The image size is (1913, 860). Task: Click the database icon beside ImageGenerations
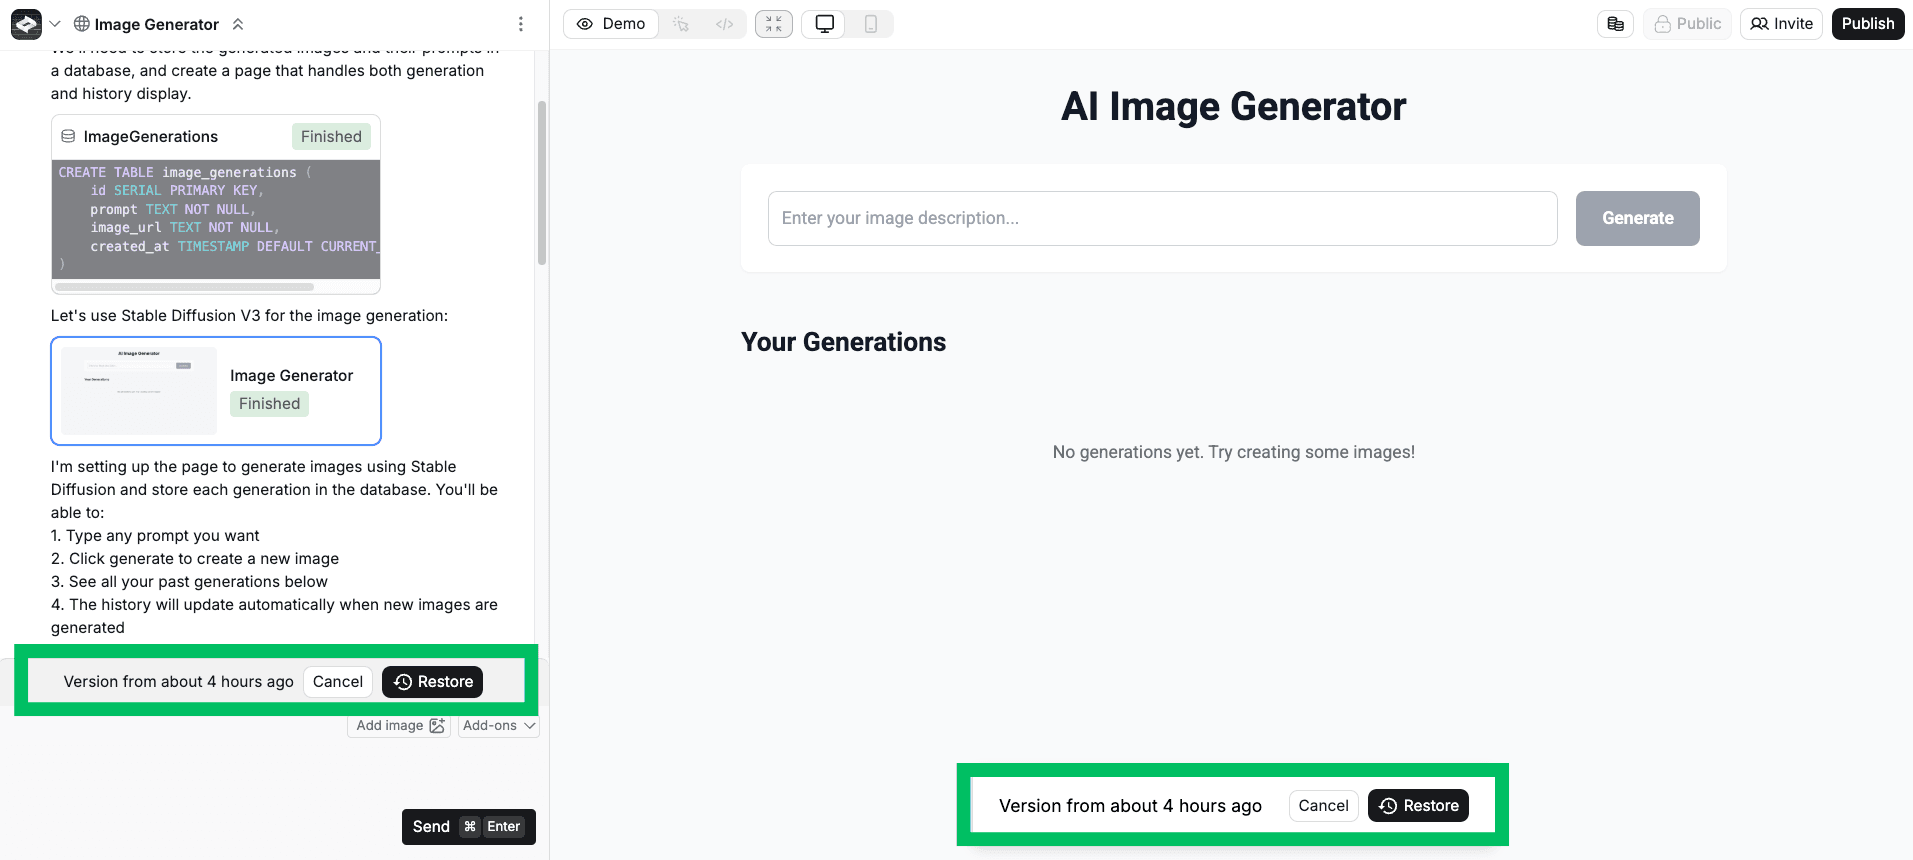coord(68,137)
